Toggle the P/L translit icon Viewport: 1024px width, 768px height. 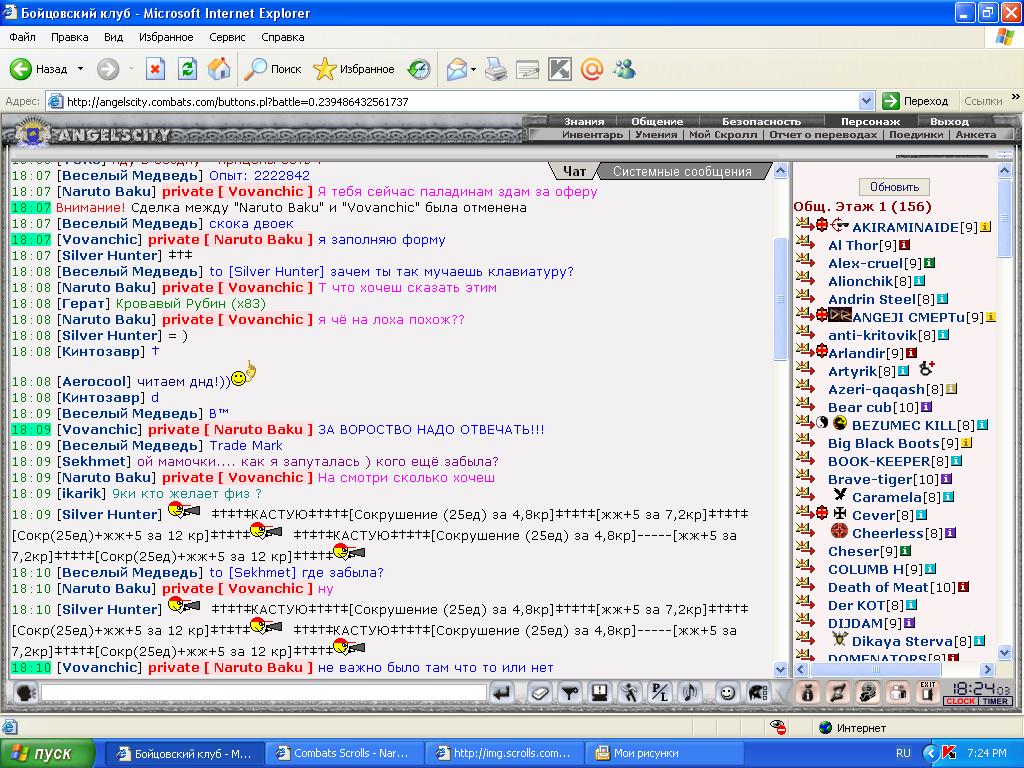(660, 693)
